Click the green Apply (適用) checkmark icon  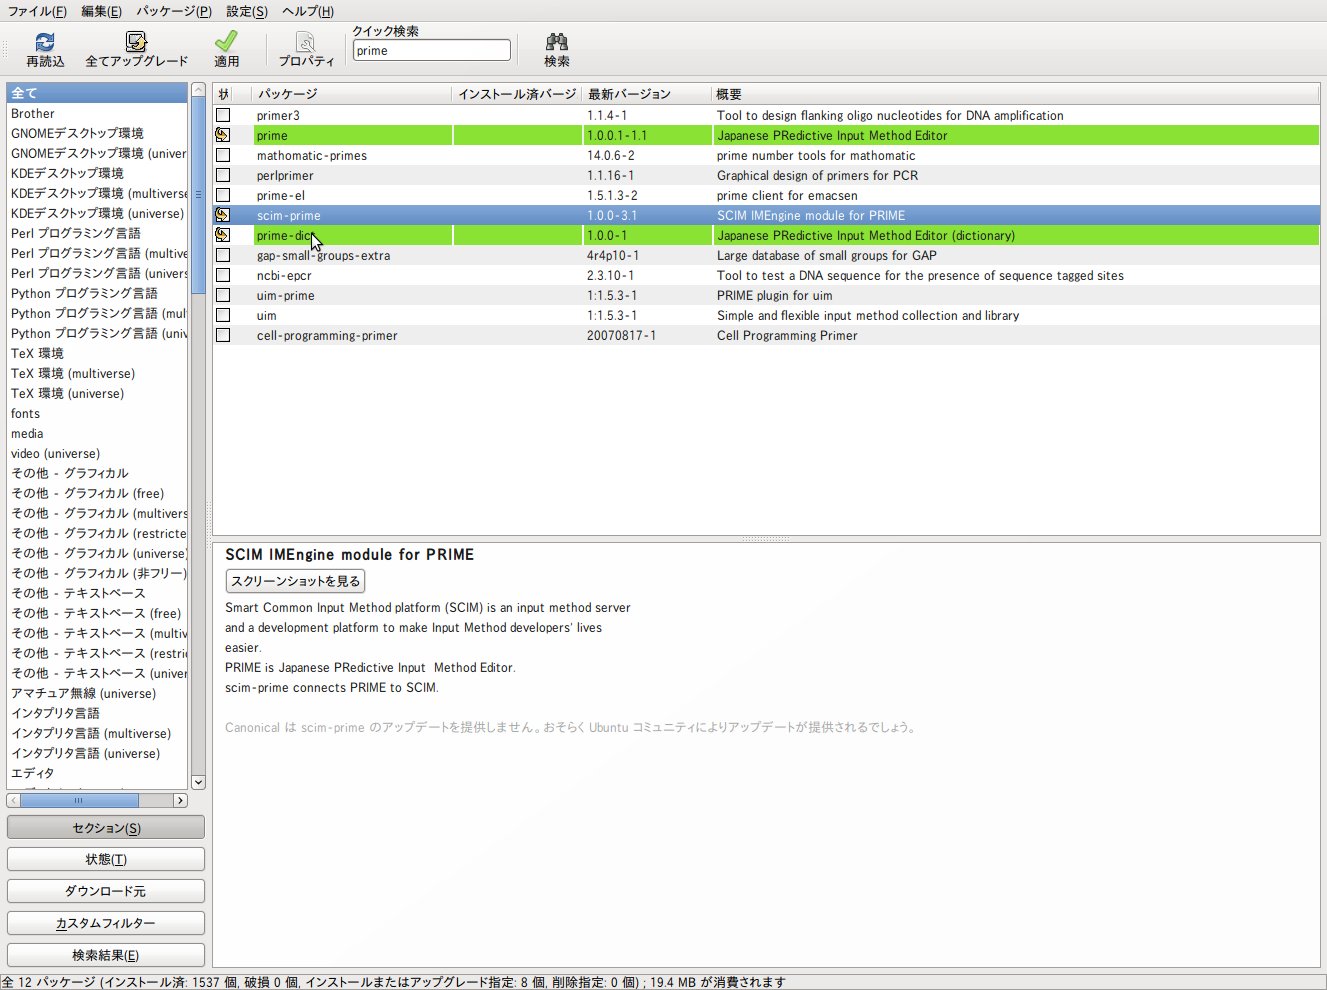click(x=227, y=41)
